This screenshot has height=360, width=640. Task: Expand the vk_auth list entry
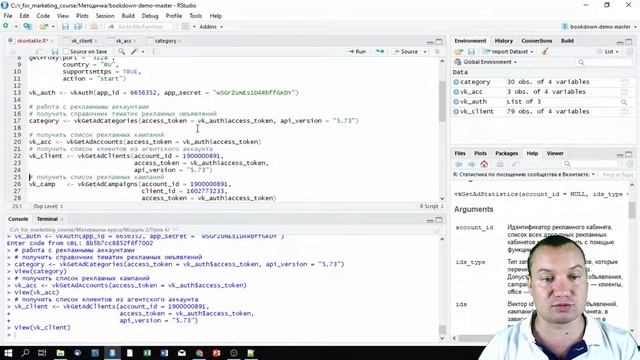[456, 102]
